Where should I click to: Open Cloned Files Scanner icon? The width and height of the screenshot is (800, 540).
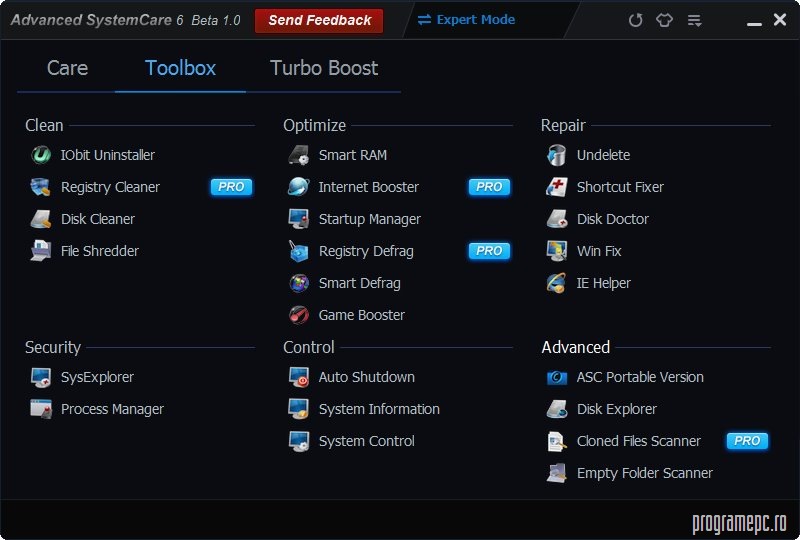pos(557,441)
